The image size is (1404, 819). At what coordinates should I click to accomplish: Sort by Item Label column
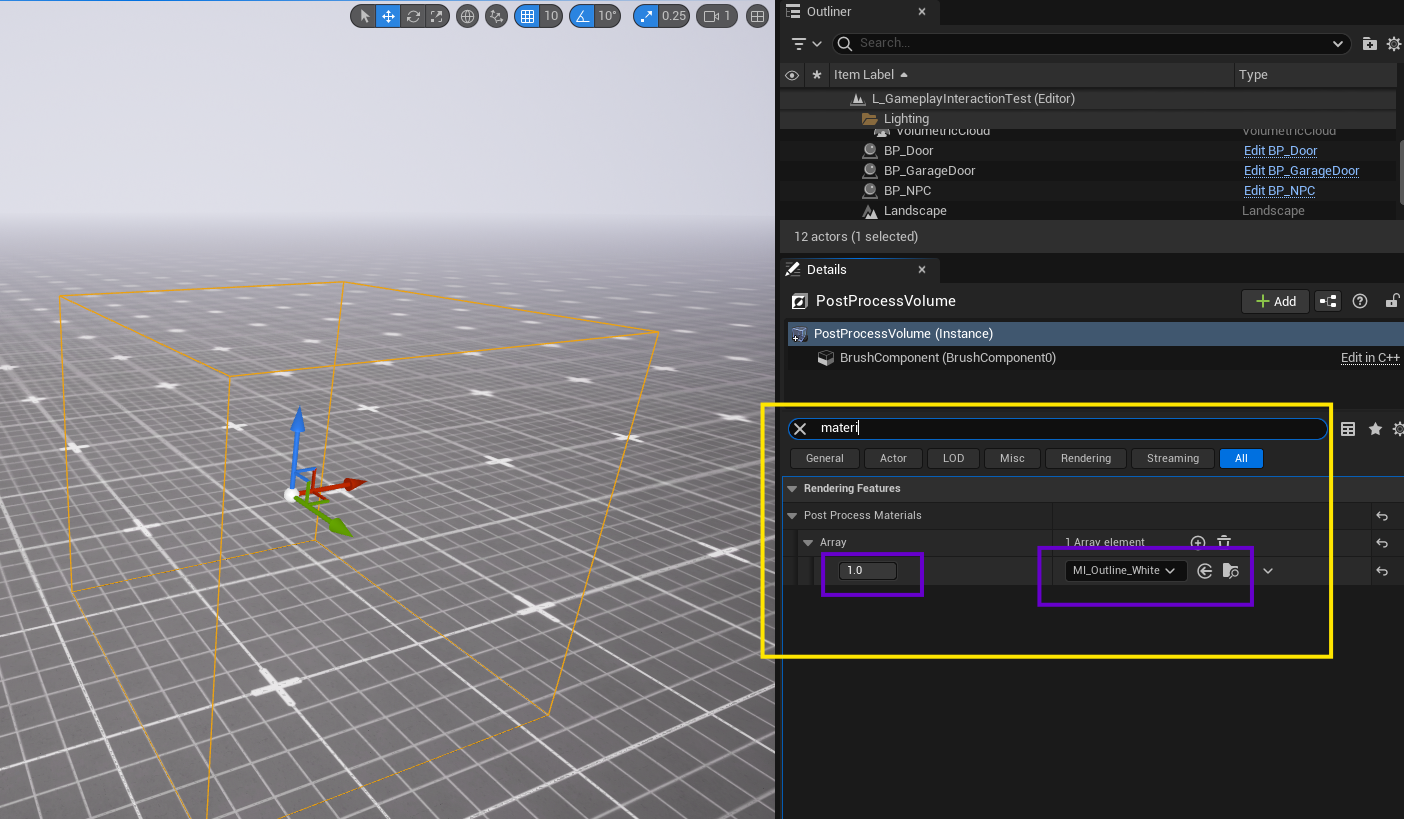coord(1032,75)
